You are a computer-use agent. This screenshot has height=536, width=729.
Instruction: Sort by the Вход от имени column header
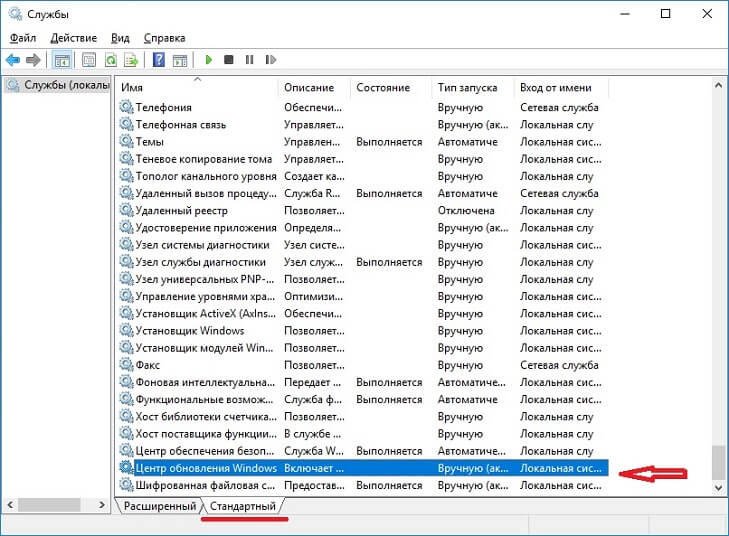point(561,87)
